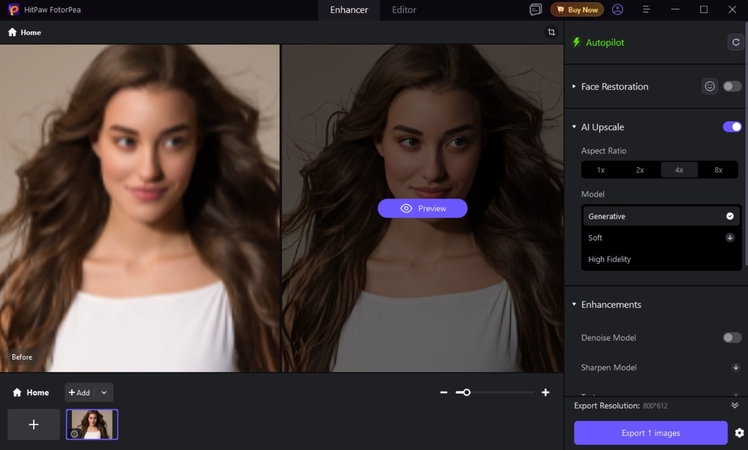Click the Aspect Ratio label
Screen dimensions: 748x450
click(603, 150)
